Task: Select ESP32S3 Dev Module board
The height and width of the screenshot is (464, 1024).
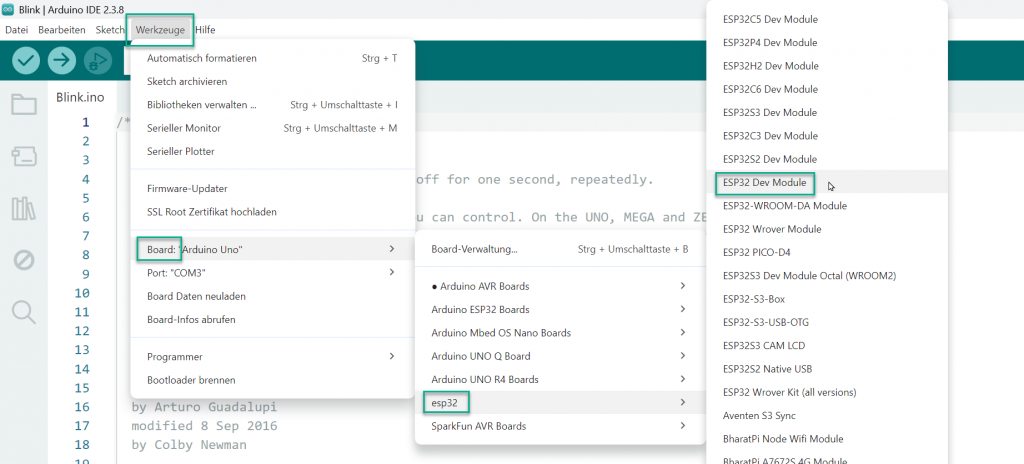Action: pyautogui.click(x=769, y=113)
